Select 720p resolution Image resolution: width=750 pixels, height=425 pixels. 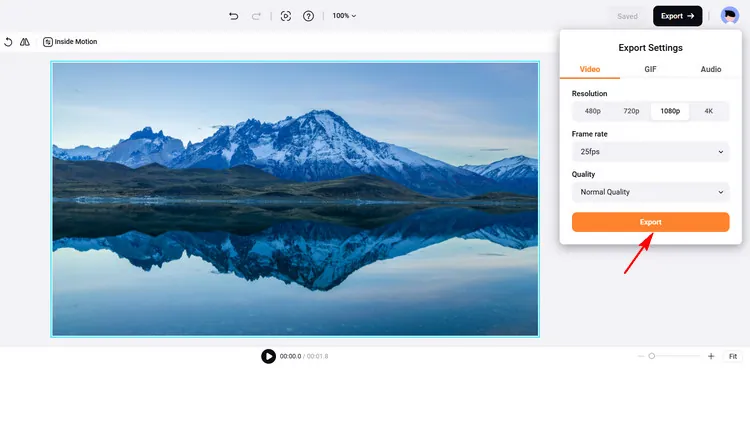pyautogui.click(x=631, y=111)
